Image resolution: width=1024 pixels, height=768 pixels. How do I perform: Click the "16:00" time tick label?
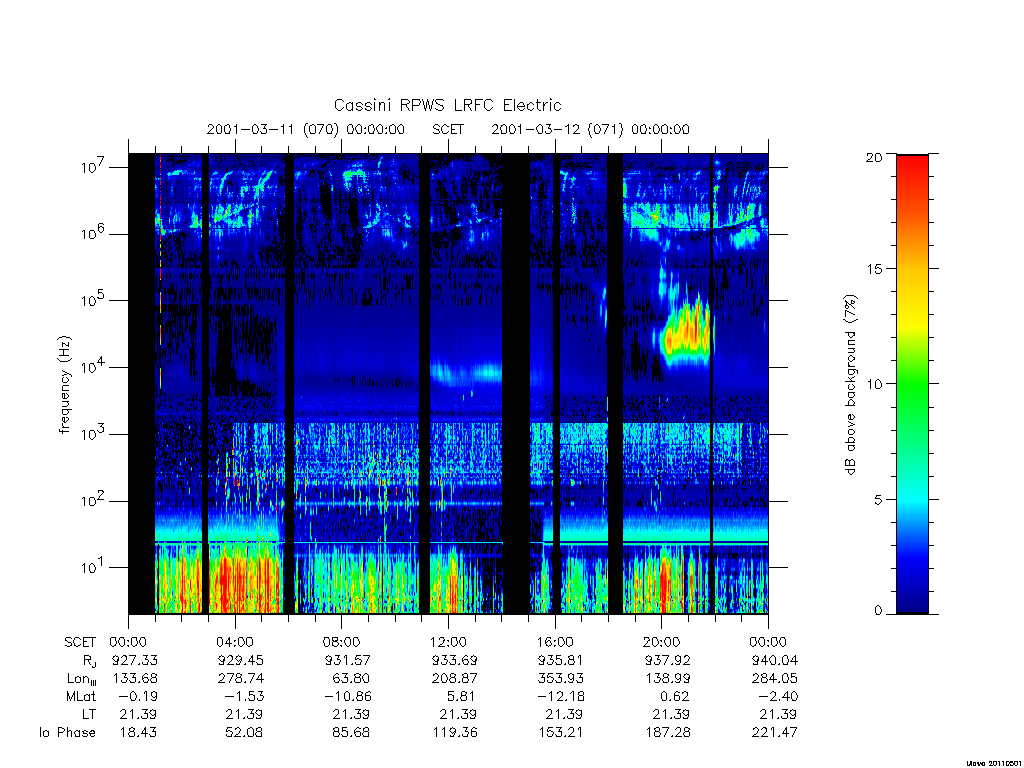click(554, 642)
